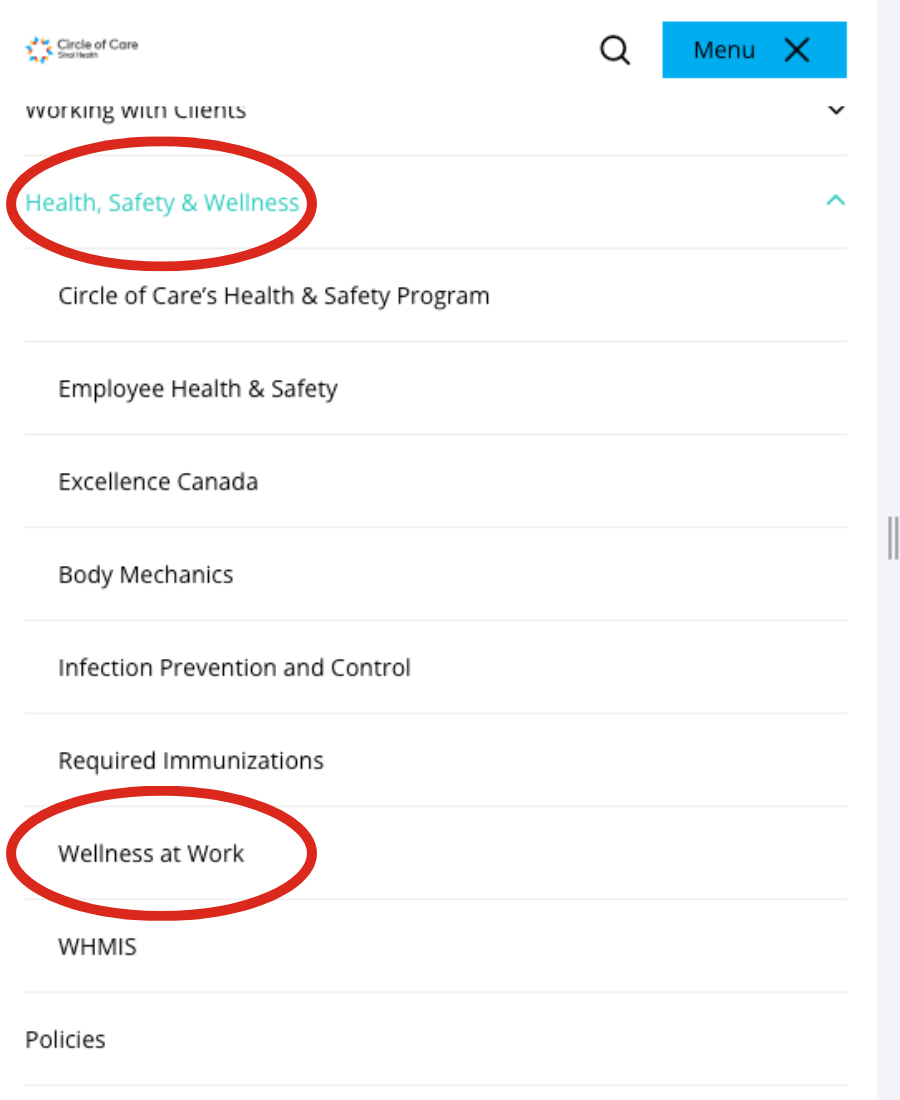Click the Circle of Care logo

click(82, 49)
